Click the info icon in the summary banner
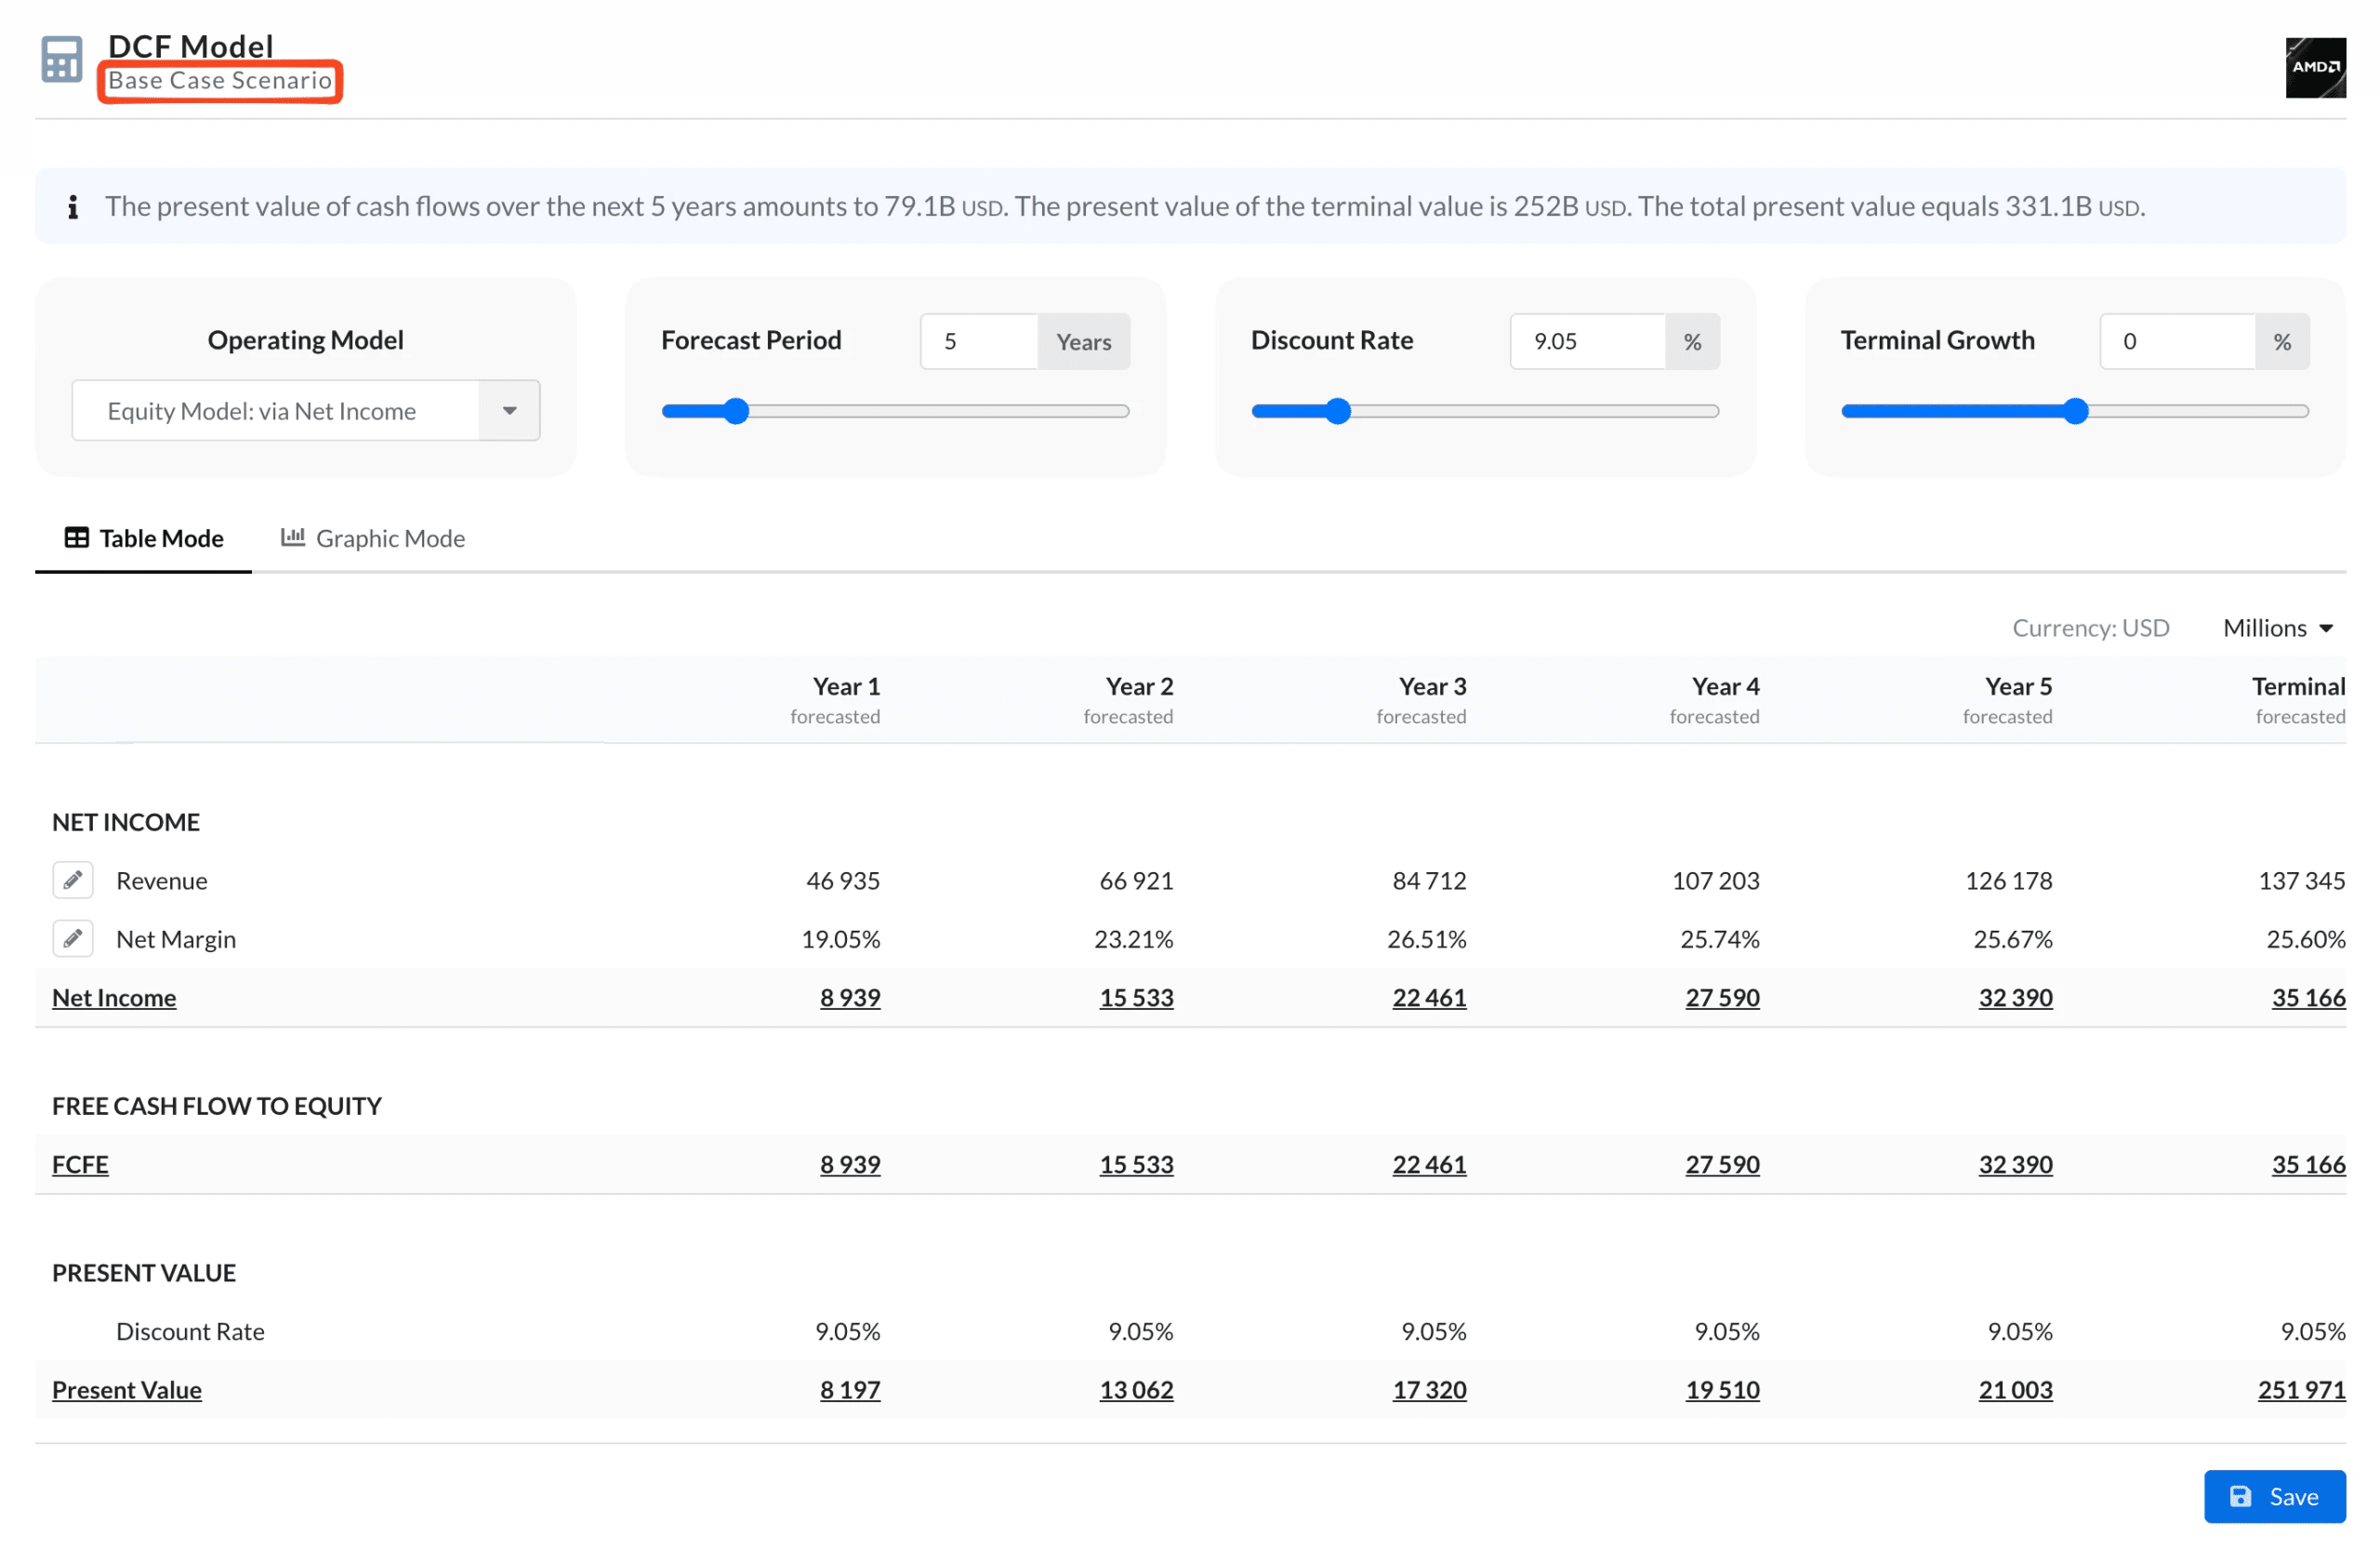Image resolution: width=2380 pixels, height=1550 pixels. [x=73, y=207]
